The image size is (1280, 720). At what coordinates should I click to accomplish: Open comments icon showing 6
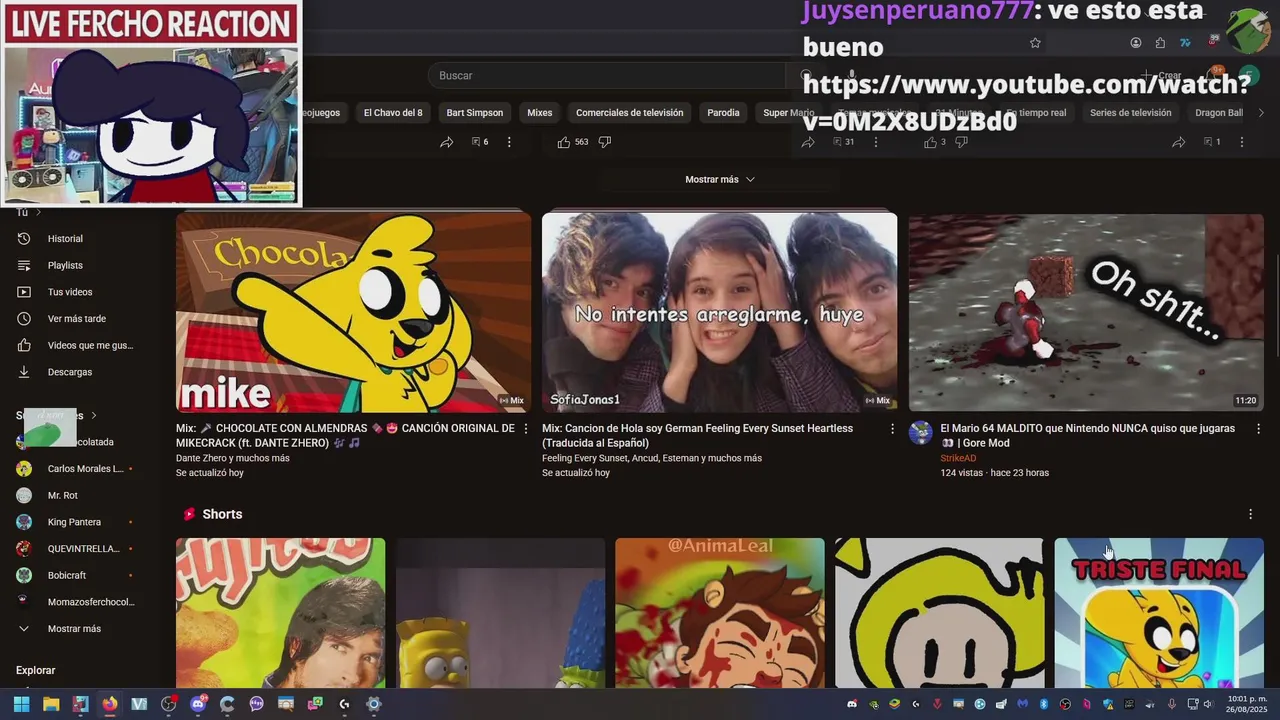pyautogui.click(x=480, y=142)
